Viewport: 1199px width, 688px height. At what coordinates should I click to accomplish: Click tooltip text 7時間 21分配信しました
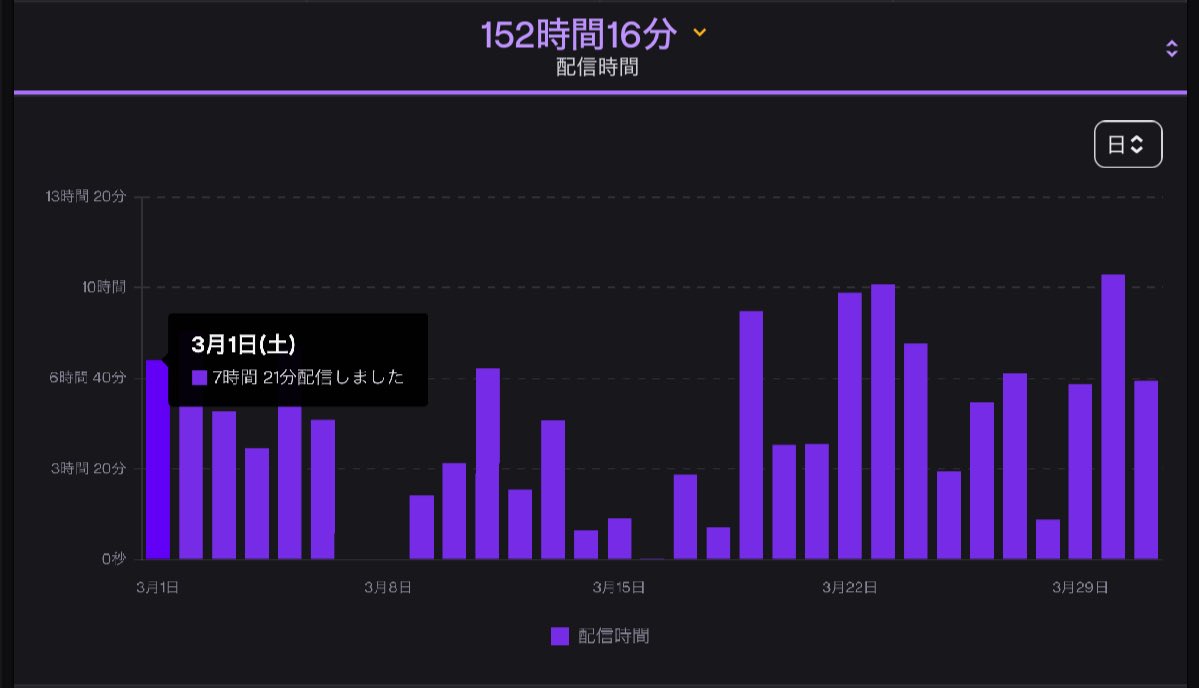(308, 377)
